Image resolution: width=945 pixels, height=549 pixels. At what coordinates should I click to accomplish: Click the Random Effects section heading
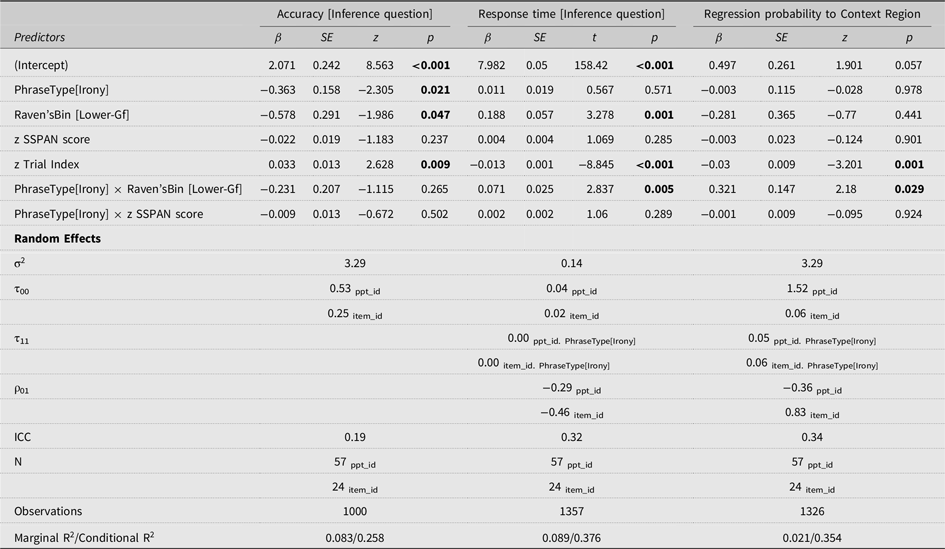click(57, 239)
